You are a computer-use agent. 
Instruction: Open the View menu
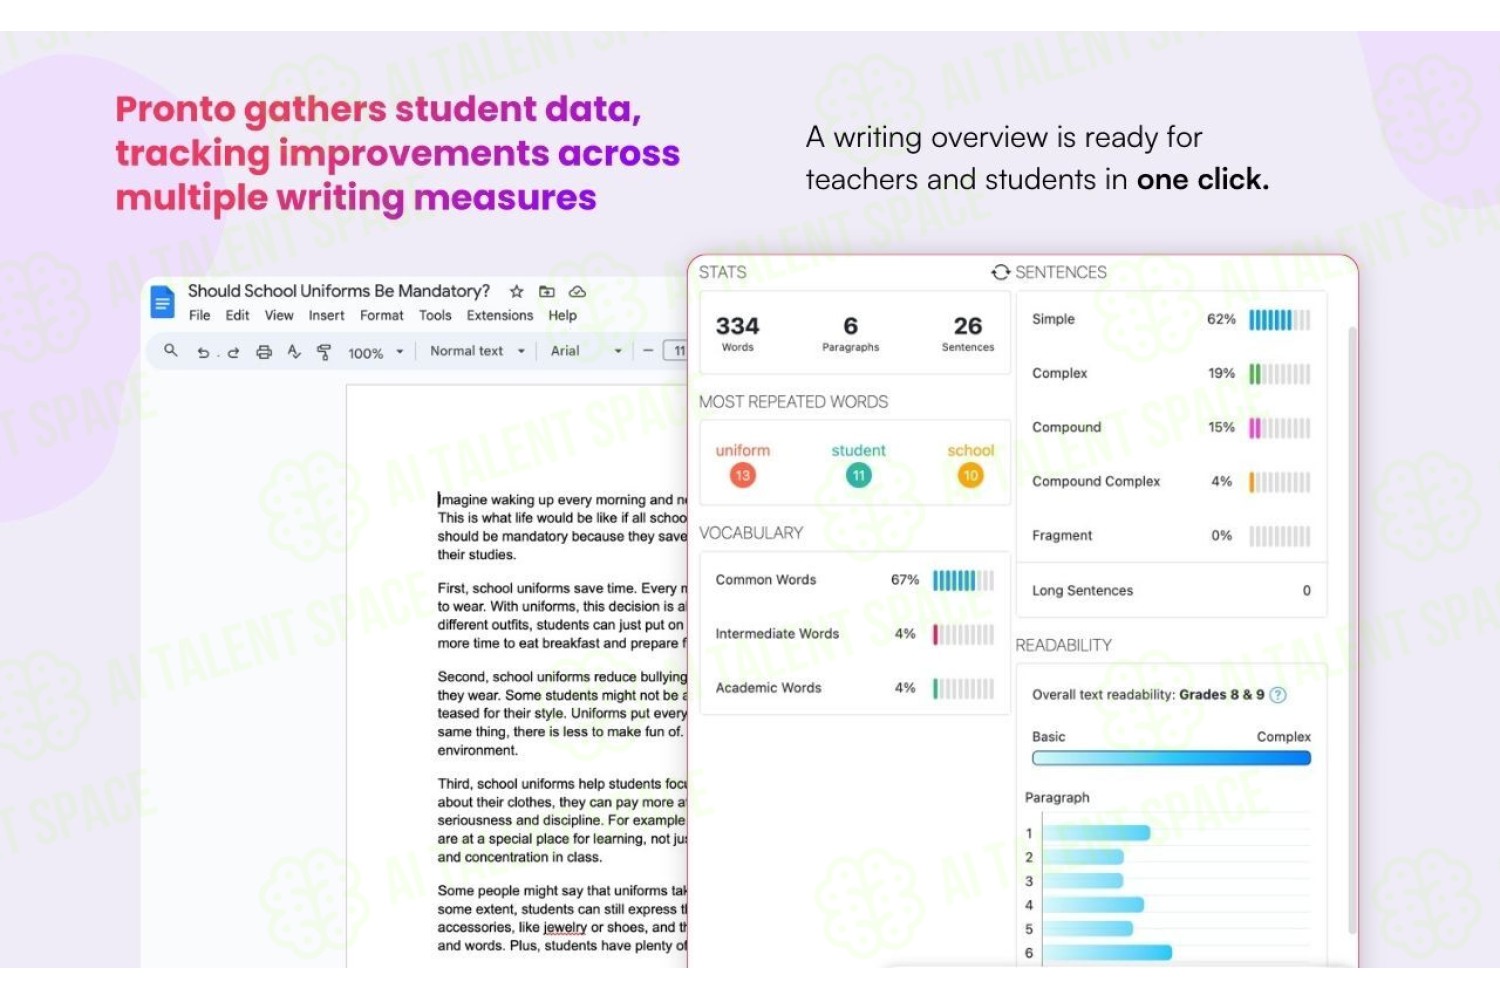pyautogui.click(x=279, y=315)
